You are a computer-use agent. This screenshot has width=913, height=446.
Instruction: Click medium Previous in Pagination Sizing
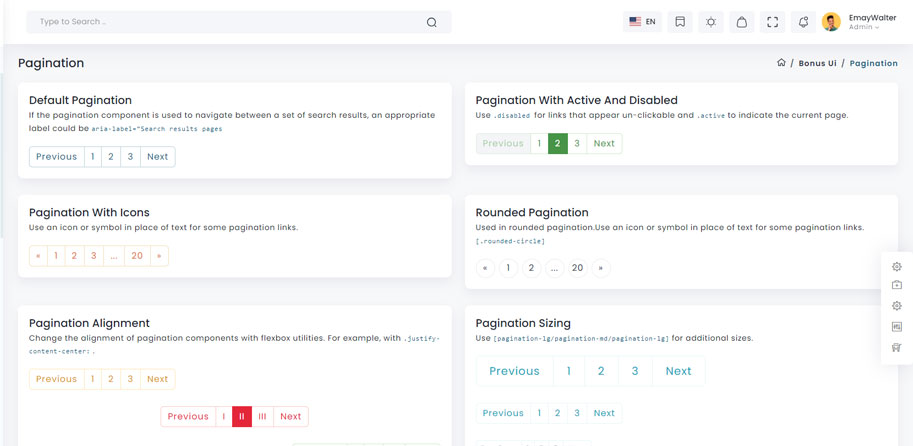pyautogui.click(x=503, y=413)
